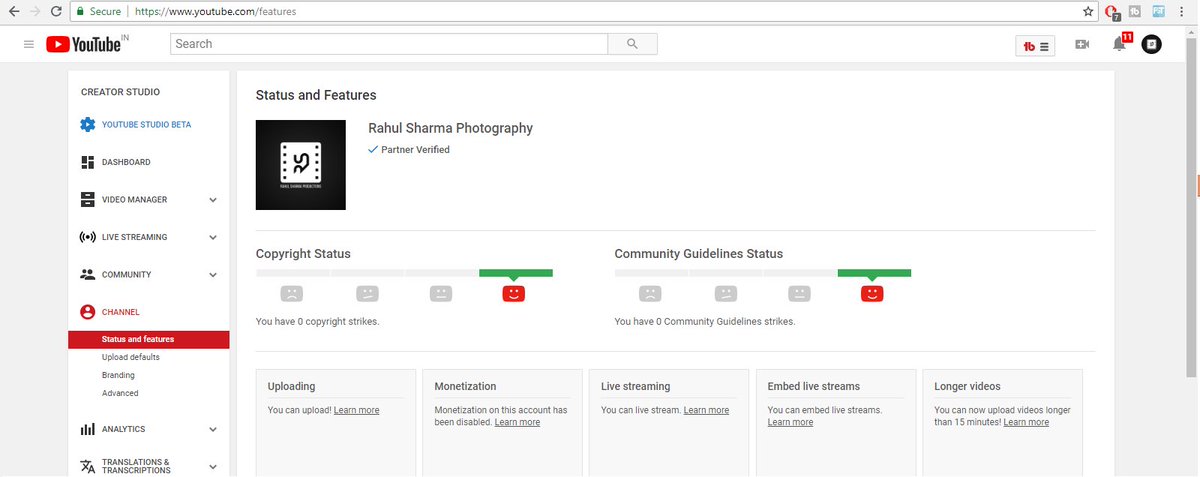
Task: Click the YouTube Studio Beta gear icon
Action: 87,125
